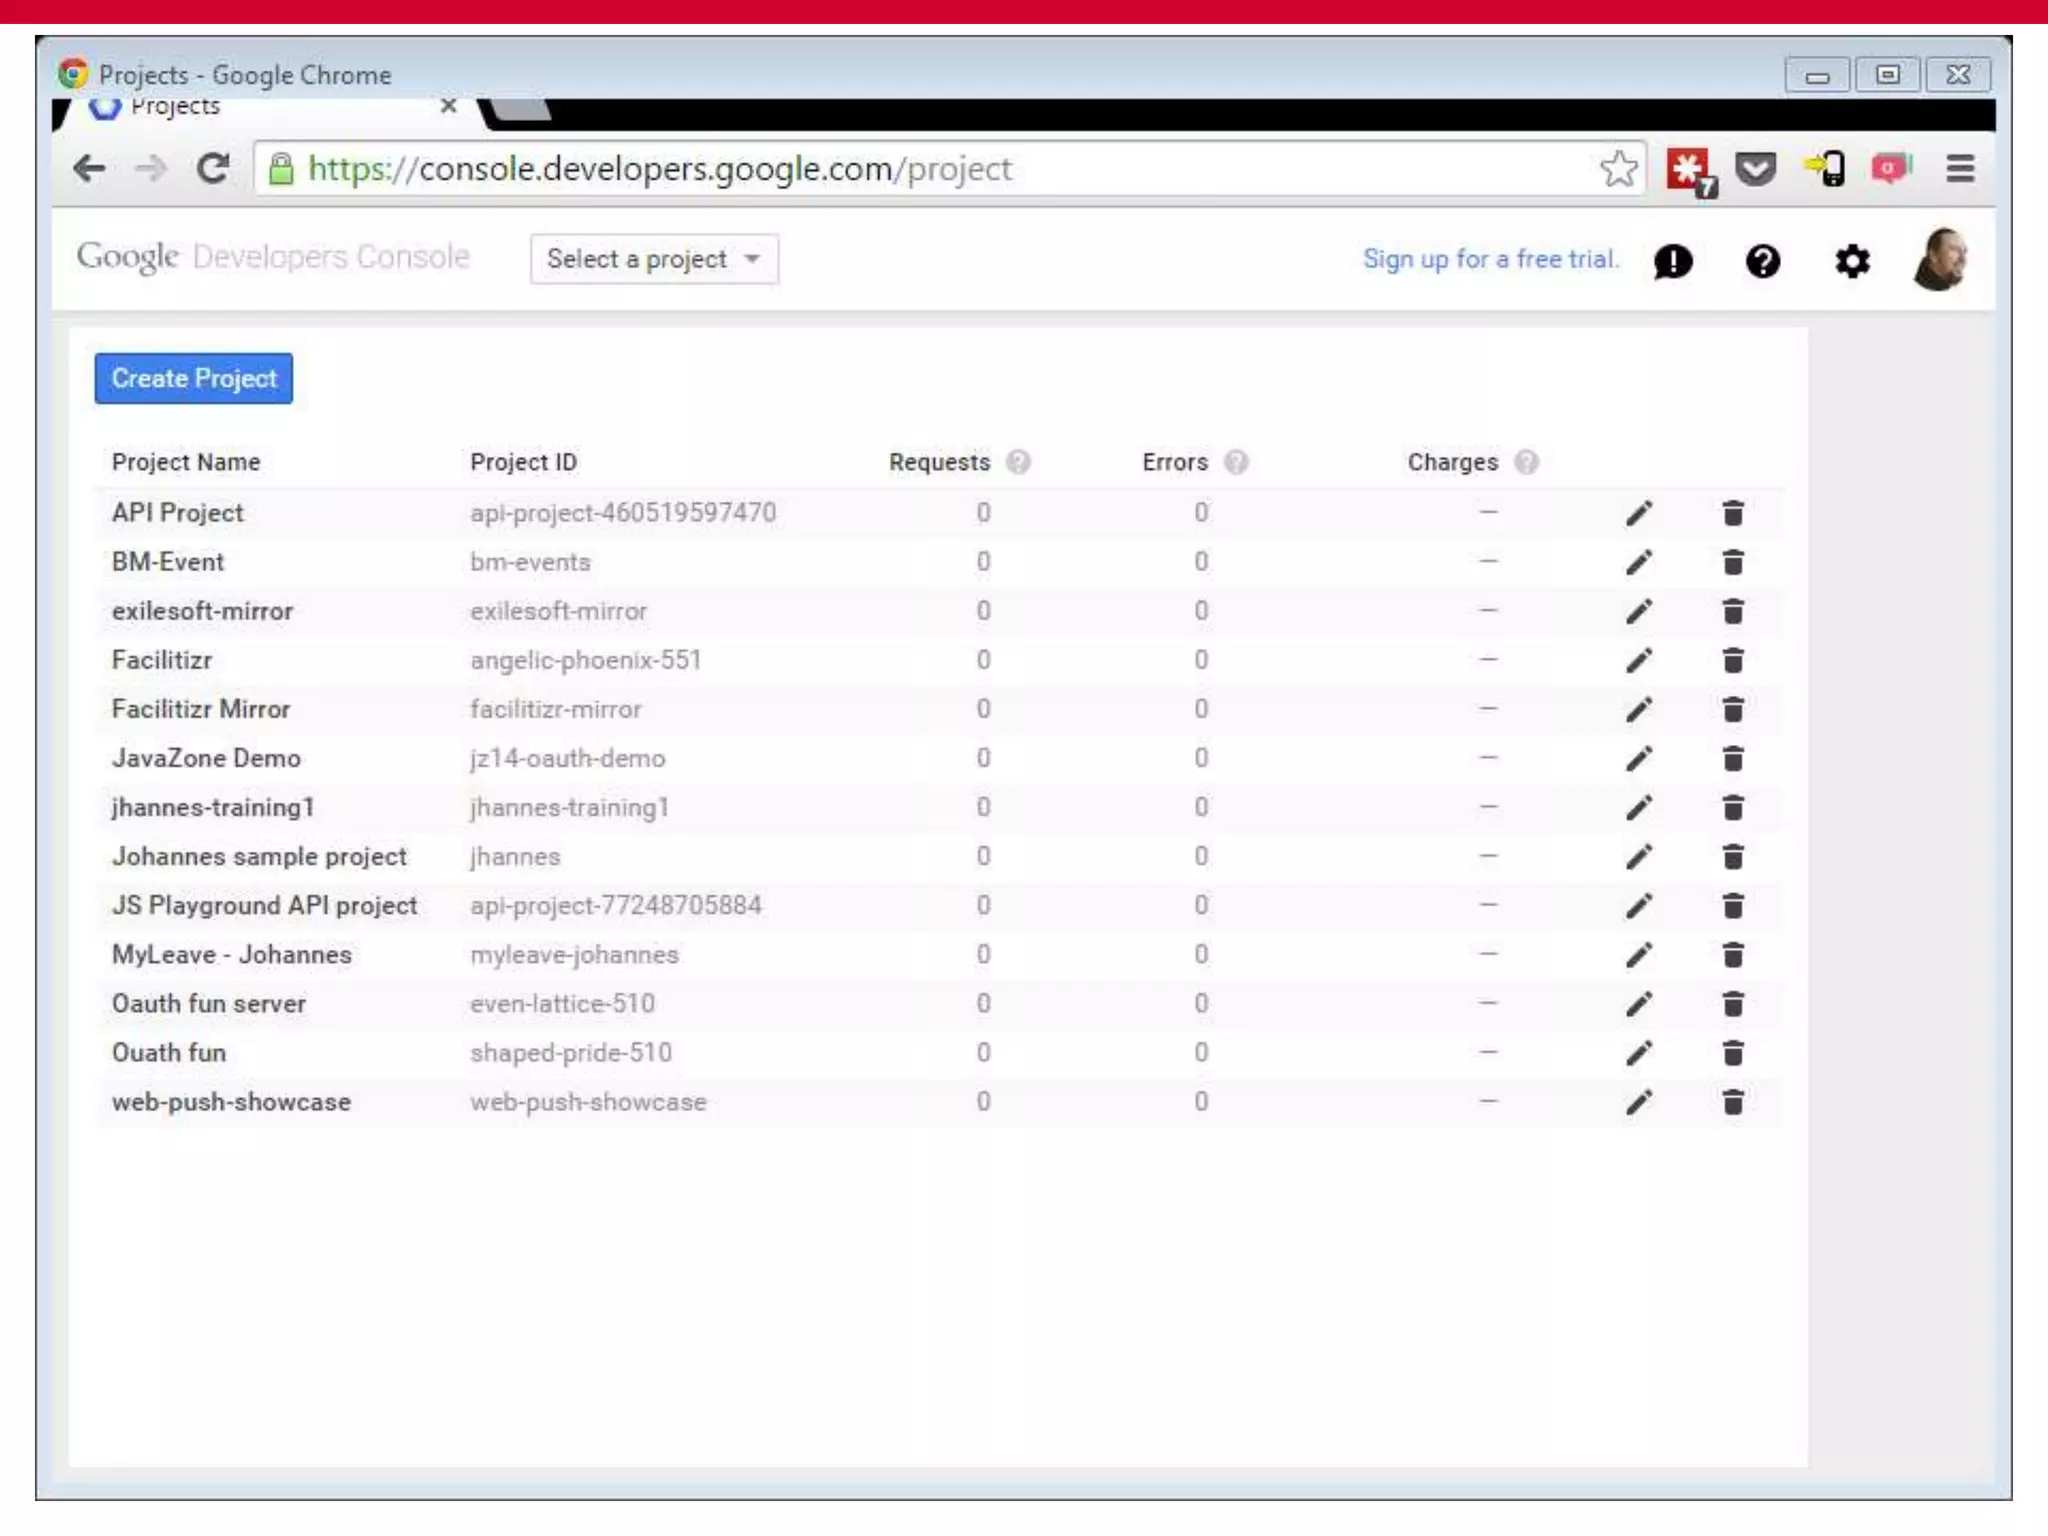The image size is (2048, 1536).
Task: Trash the web-push-showcase project
Action: (1733, 1102)
